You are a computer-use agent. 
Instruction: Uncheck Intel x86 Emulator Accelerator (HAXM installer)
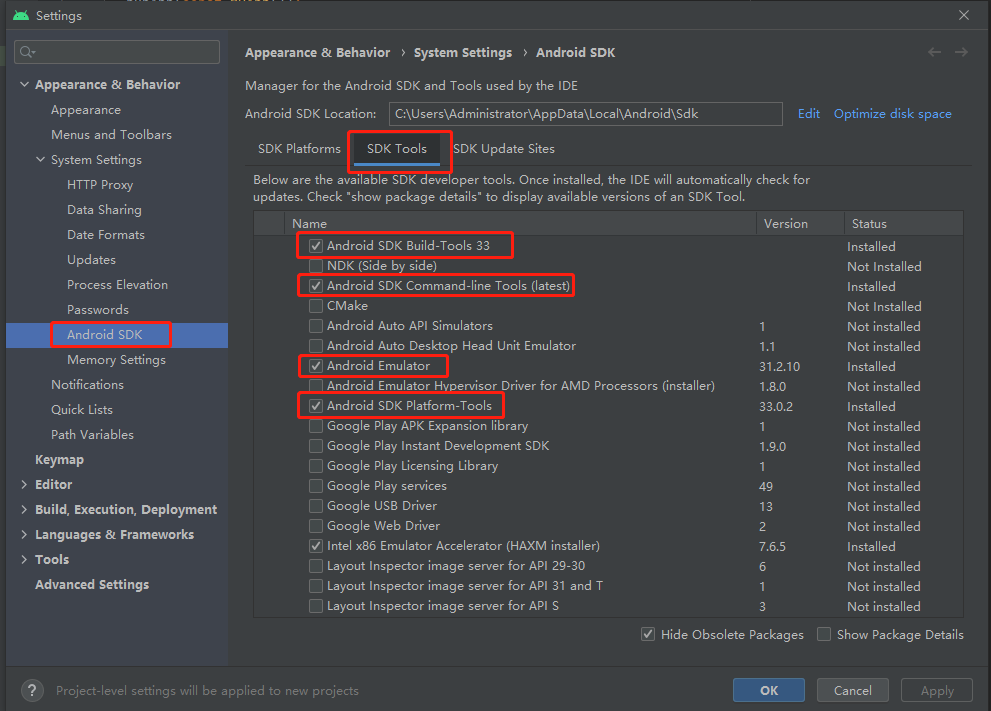click(x=316, y=546)
